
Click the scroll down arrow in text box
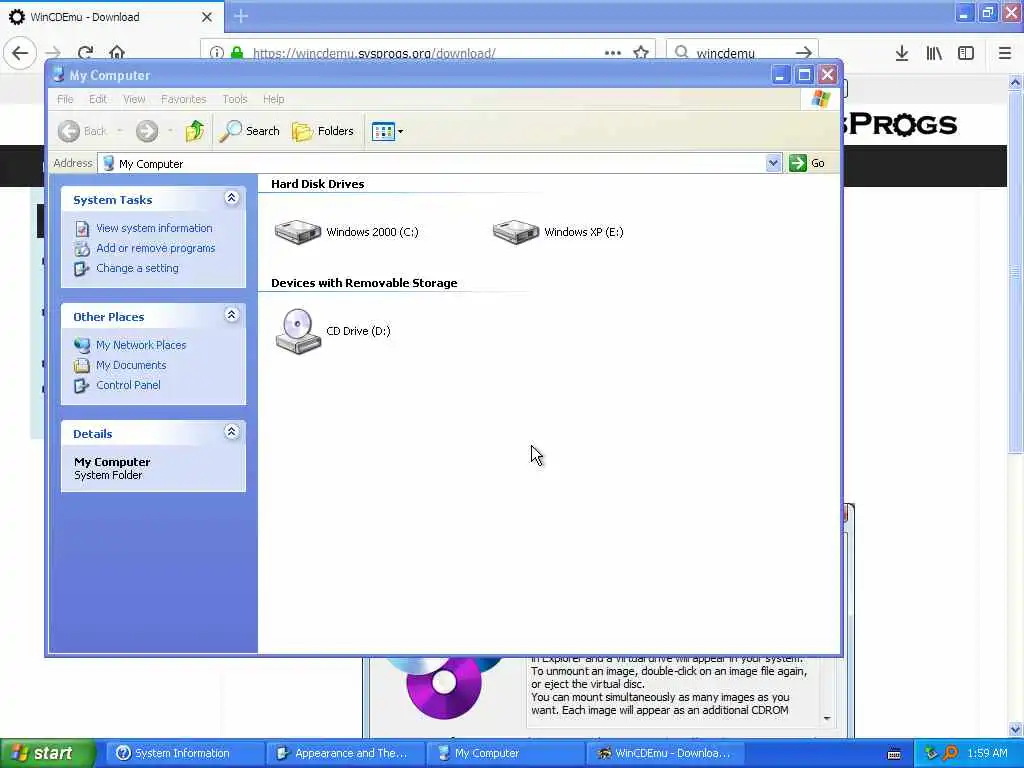[827, 718]
